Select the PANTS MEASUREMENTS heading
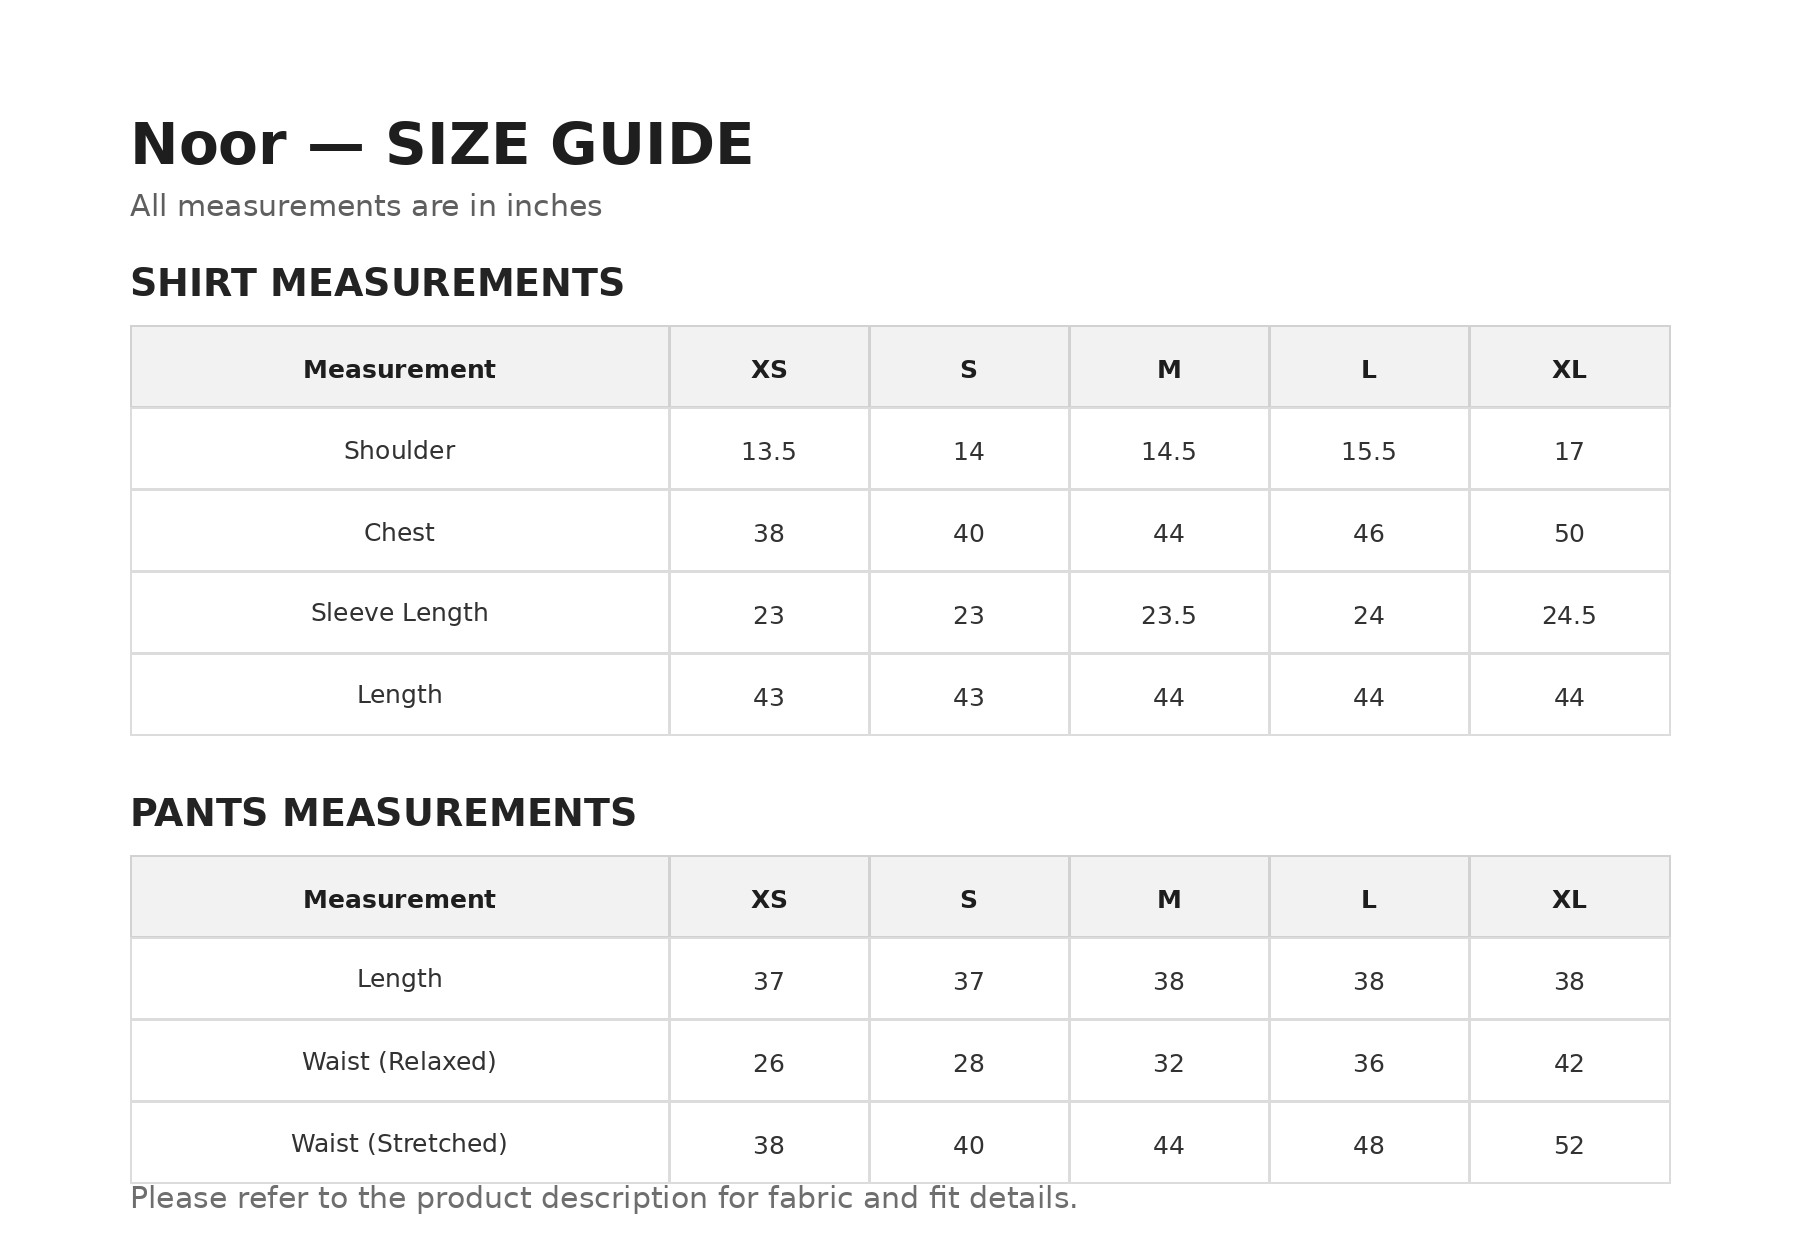Image resolution: width=1800 pixels, height=1250 pixels. click(383, 814)
